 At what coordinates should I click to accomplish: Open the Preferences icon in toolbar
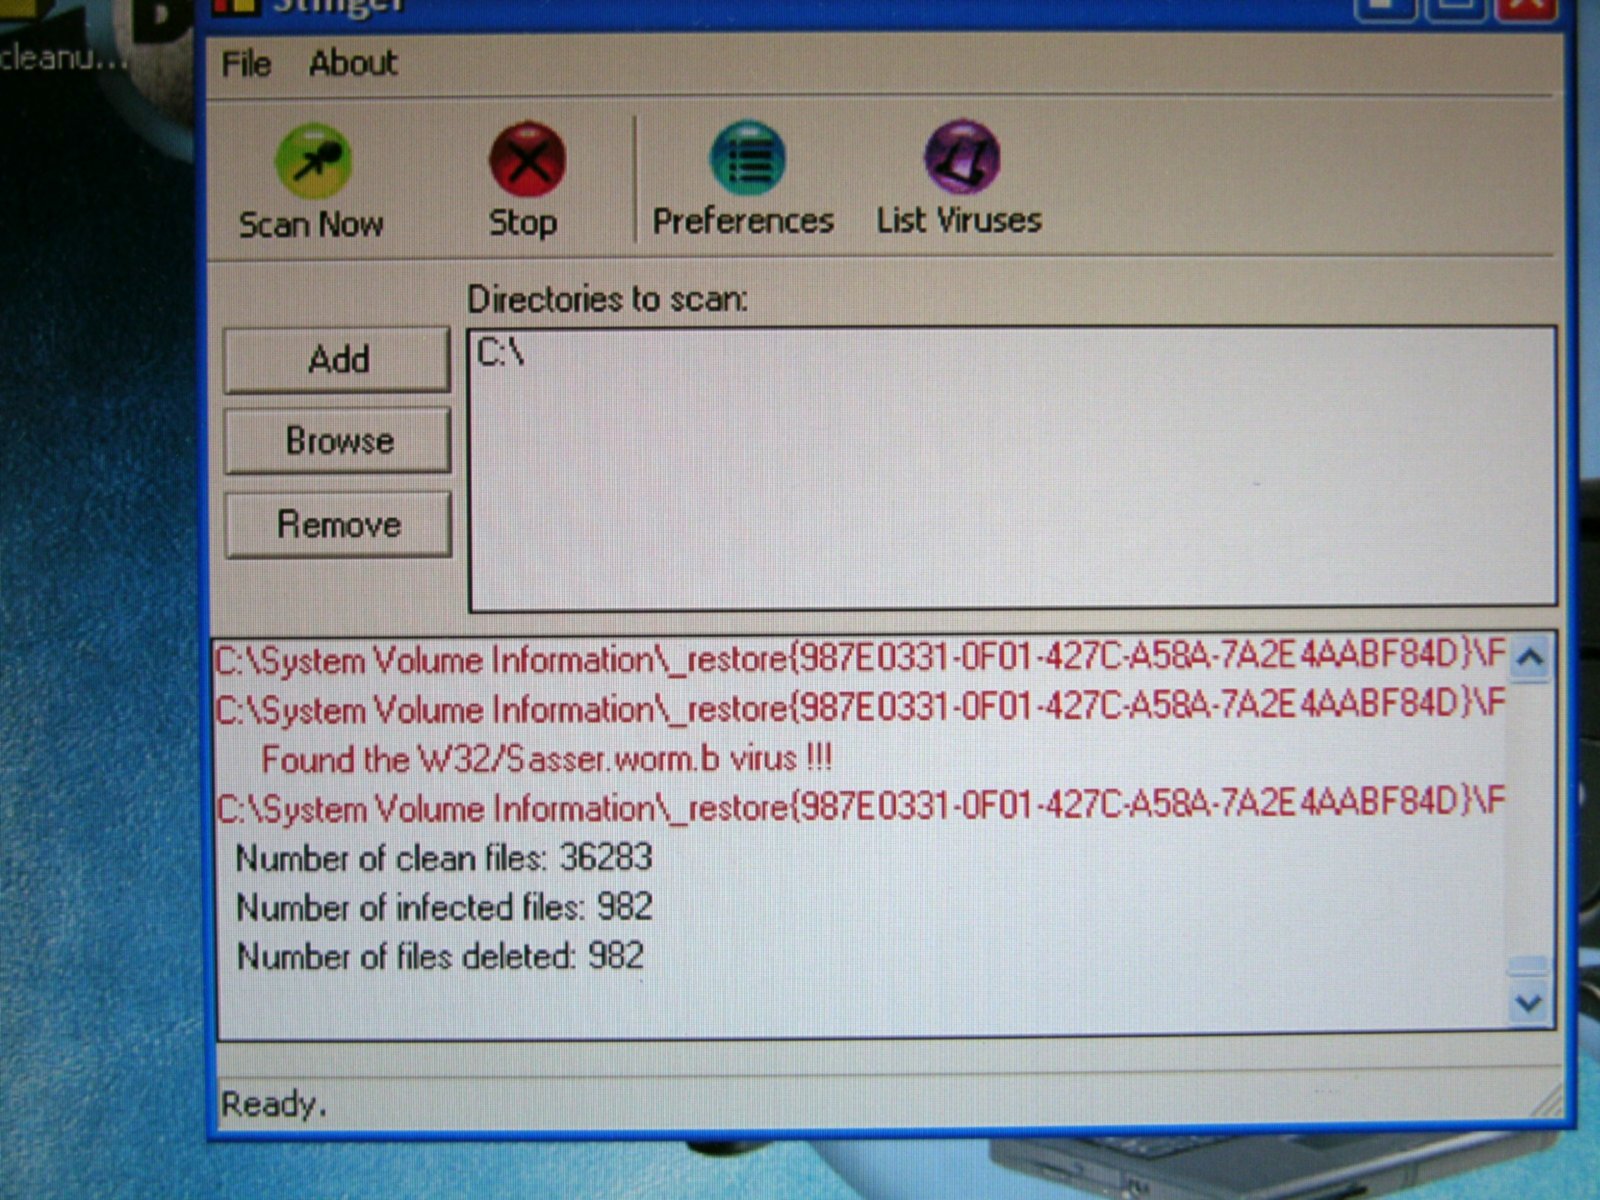[x=744, y=179]
